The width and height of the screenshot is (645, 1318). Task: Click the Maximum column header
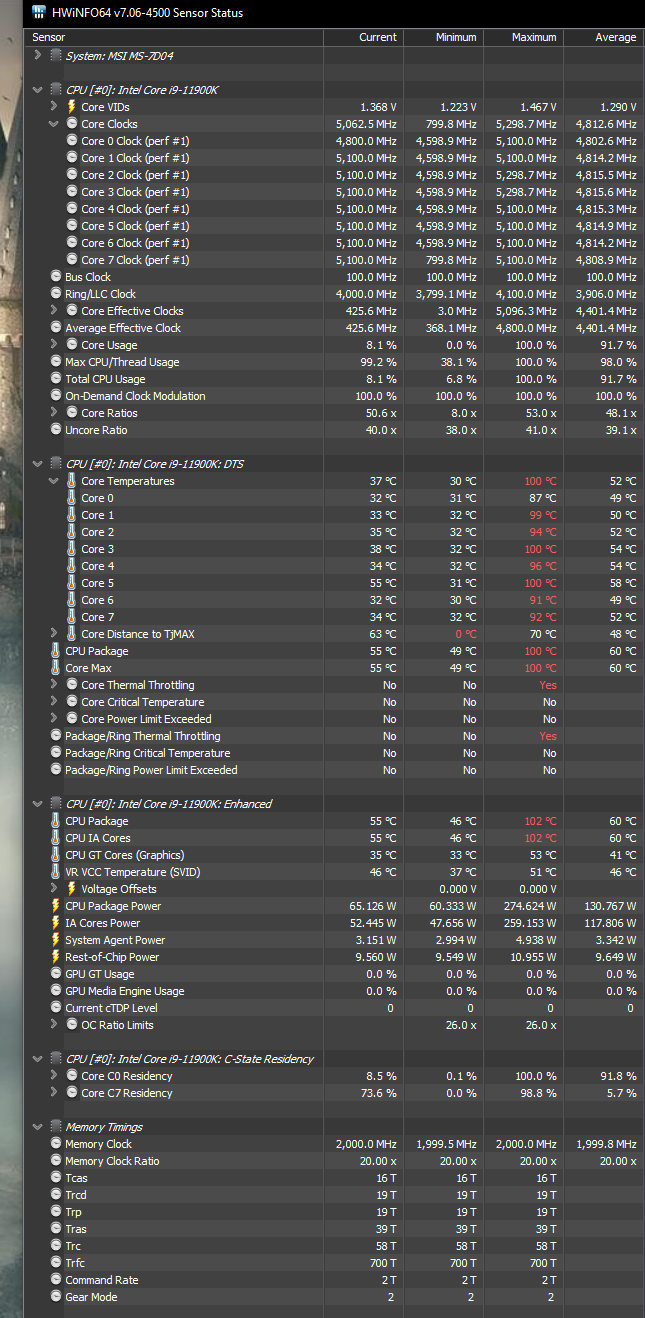524,37
